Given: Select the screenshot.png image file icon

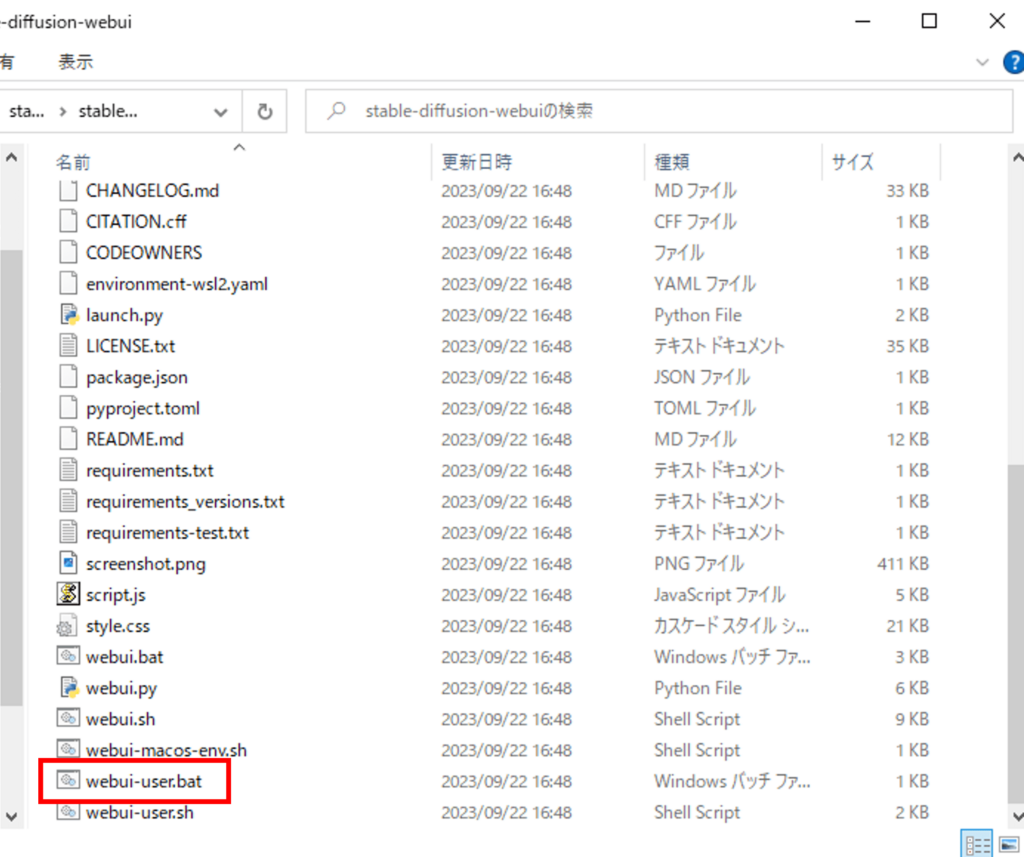Looking at the screenshot, I should pyautogui.click(x=68, y=564).
